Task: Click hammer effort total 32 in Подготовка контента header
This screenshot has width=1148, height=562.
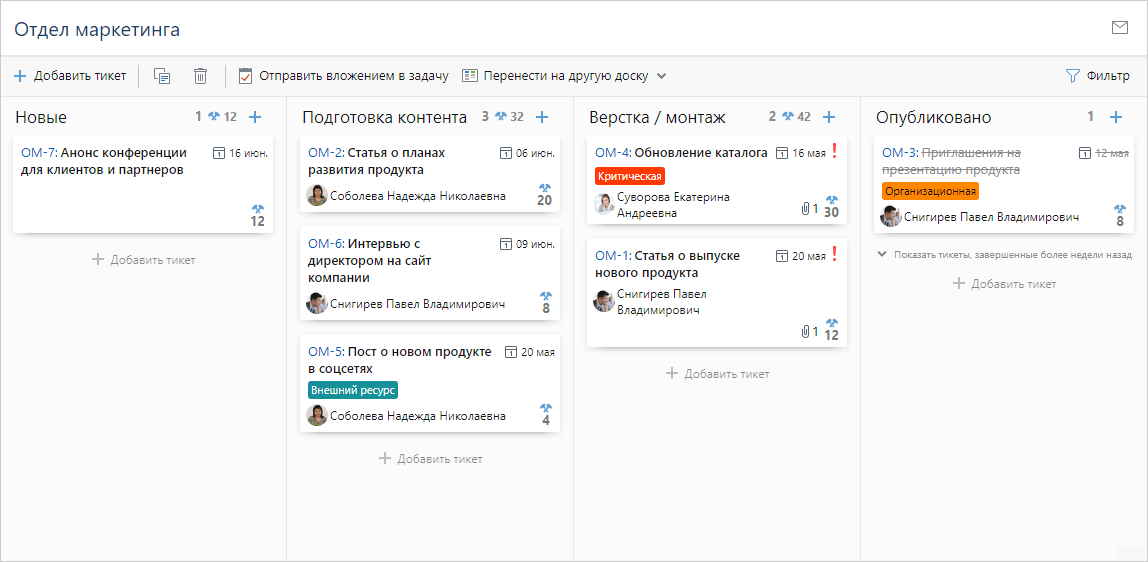Action: (510, 116)
